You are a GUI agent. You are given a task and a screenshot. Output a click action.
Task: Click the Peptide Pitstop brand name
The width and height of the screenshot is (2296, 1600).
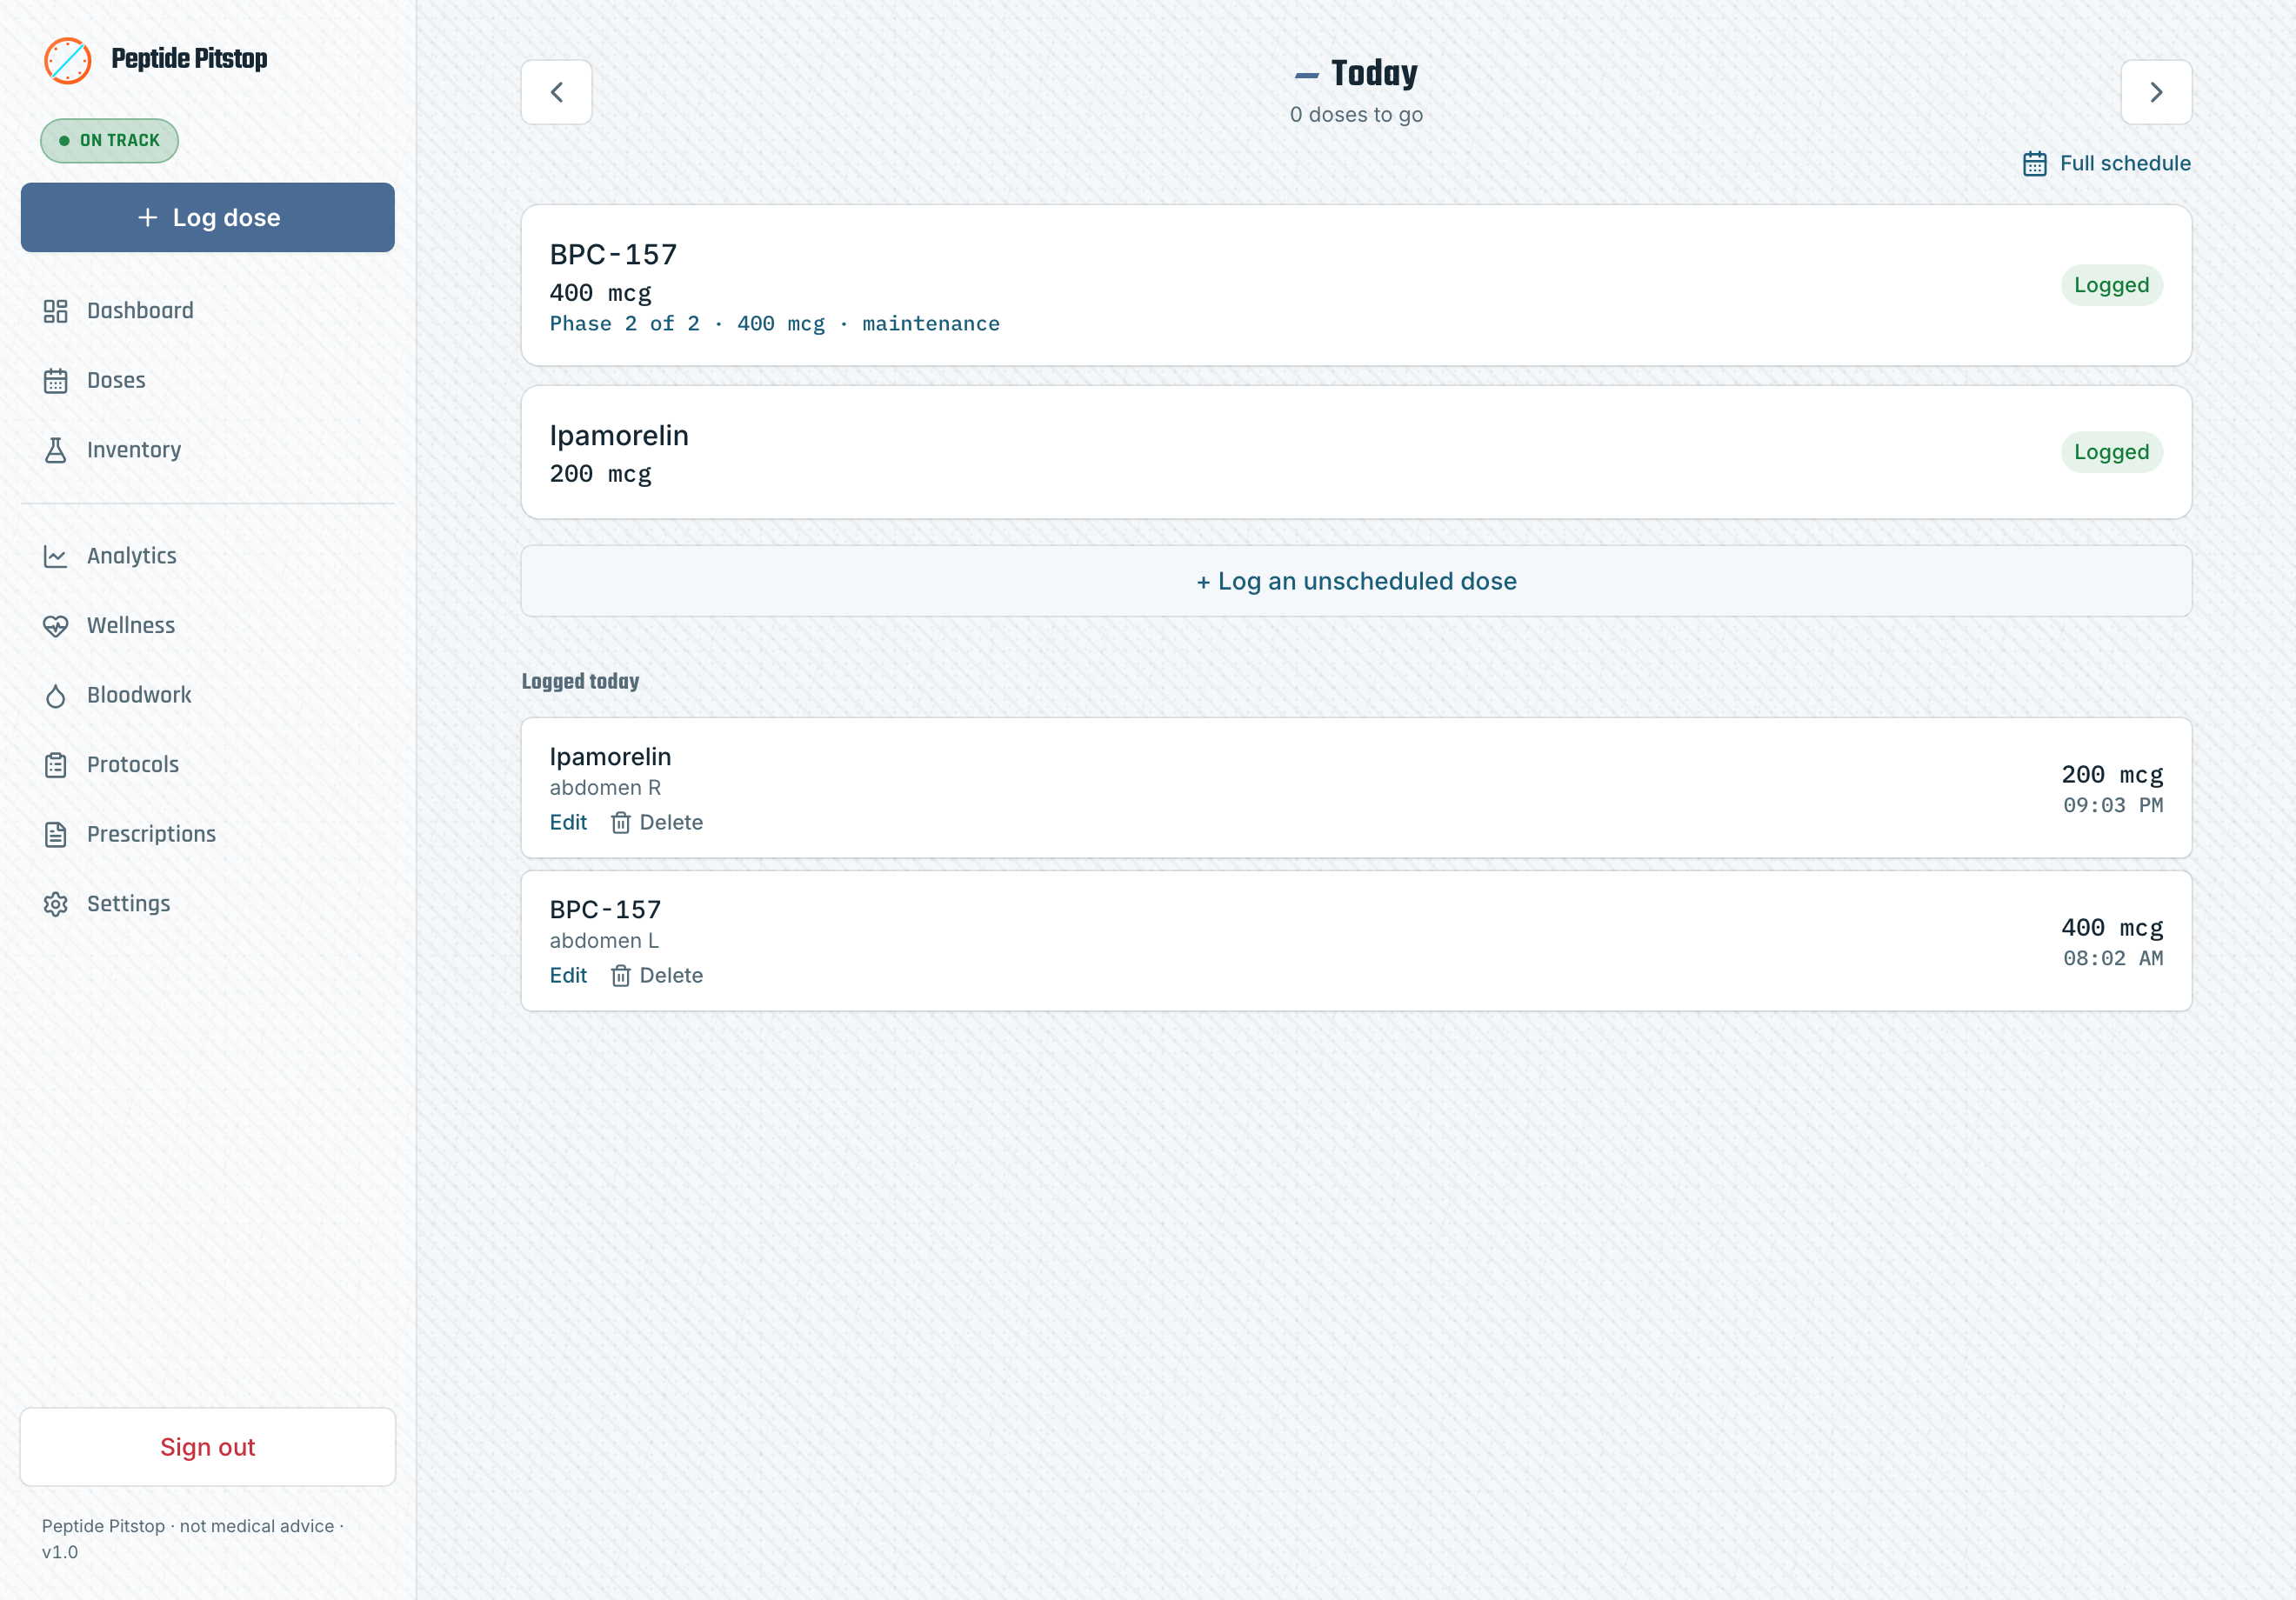pos(189,59)
